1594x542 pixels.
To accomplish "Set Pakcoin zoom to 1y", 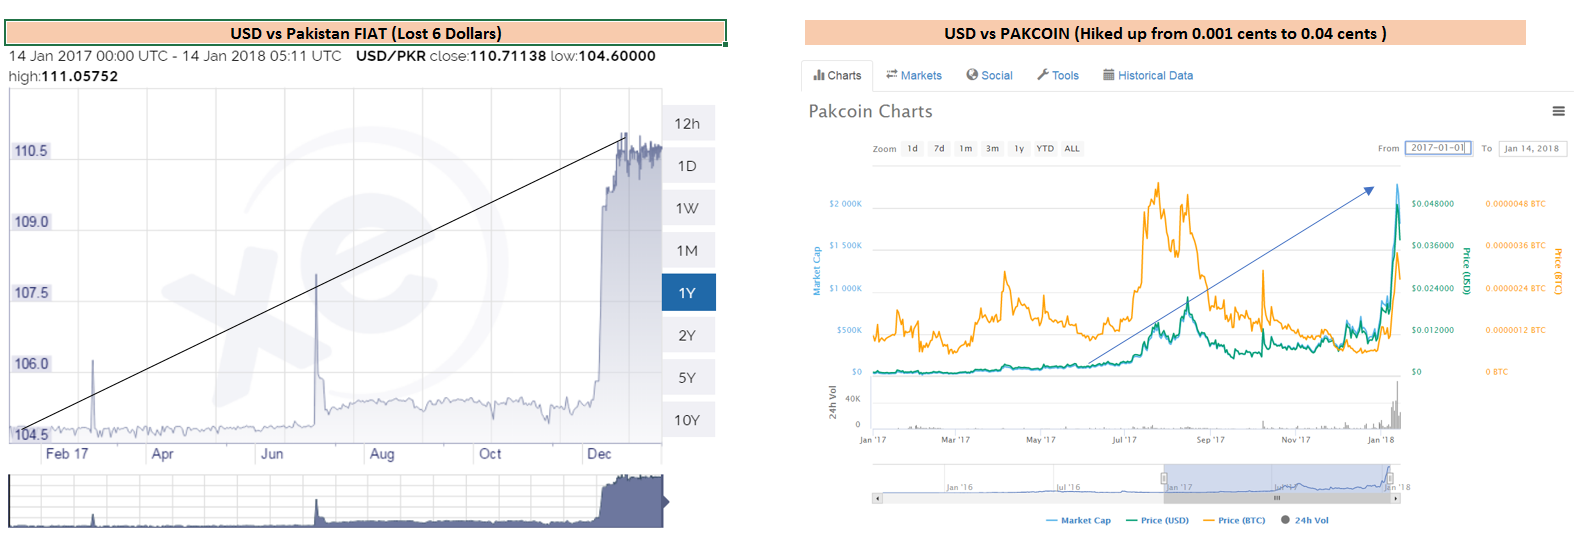I will [x=1019, y=148].
